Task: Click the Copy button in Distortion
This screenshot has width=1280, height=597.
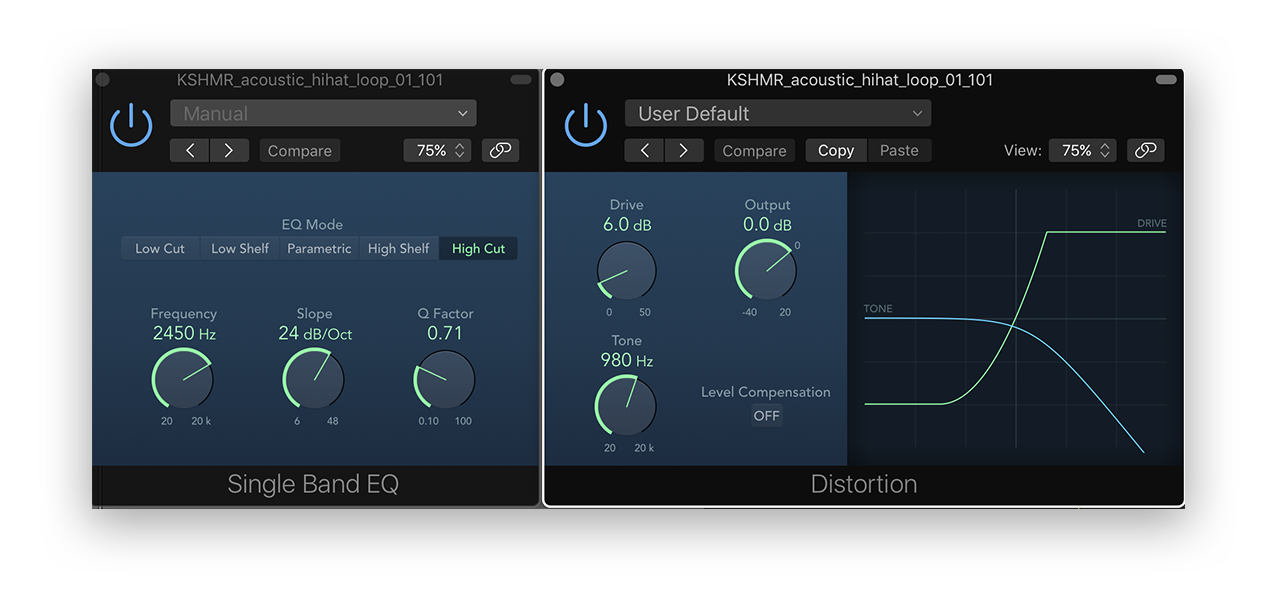Action: pos(836,151)
